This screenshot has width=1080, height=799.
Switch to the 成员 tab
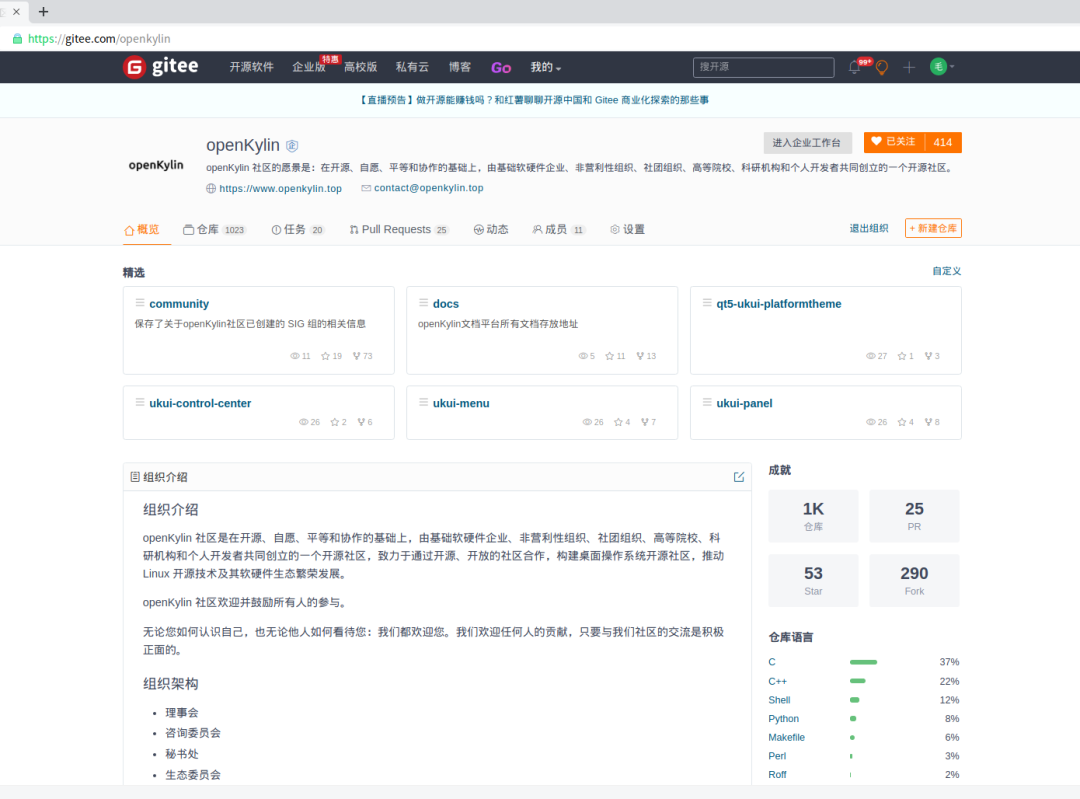[559, 229]
